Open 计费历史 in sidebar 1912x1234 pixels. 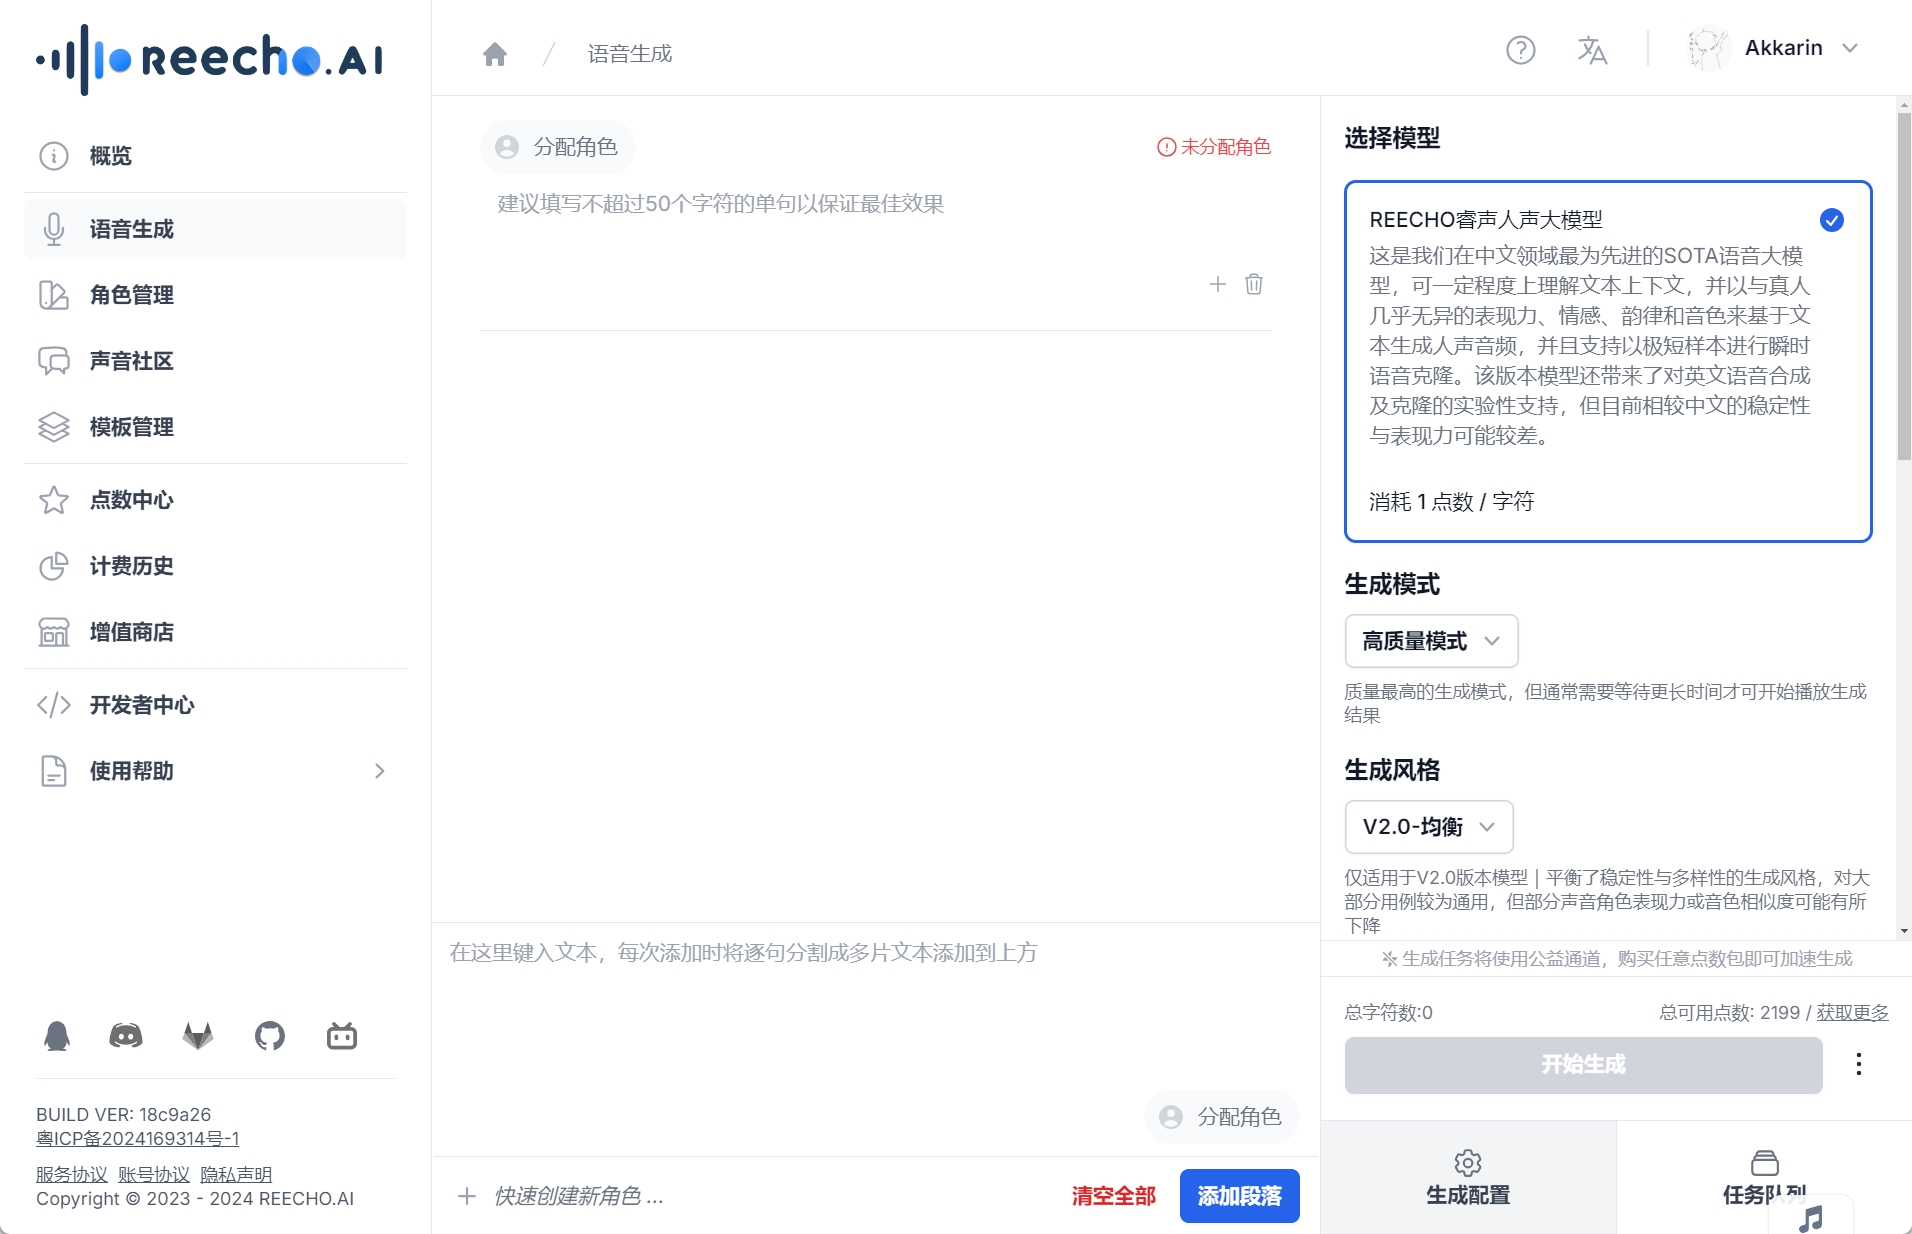click(x=215, y=566)
